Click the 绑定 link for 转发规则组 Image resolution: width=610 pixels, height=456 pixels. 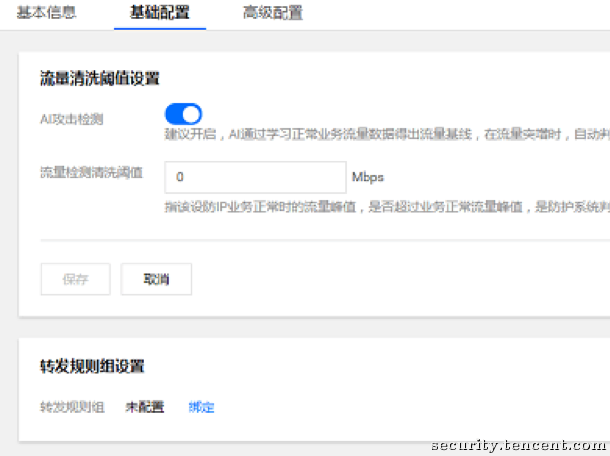(201, 407)
